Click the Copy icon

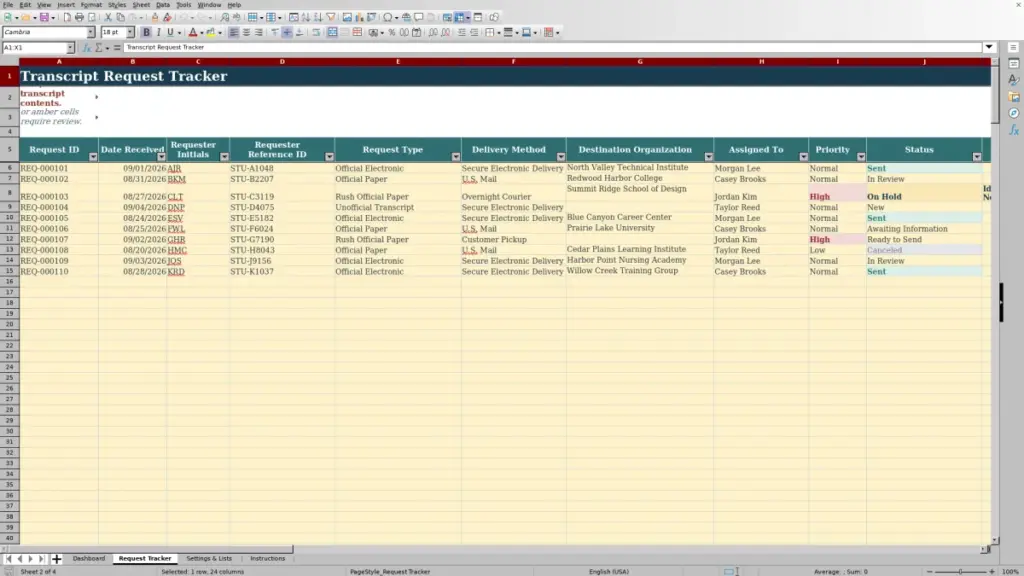click(x=120, y=18)
